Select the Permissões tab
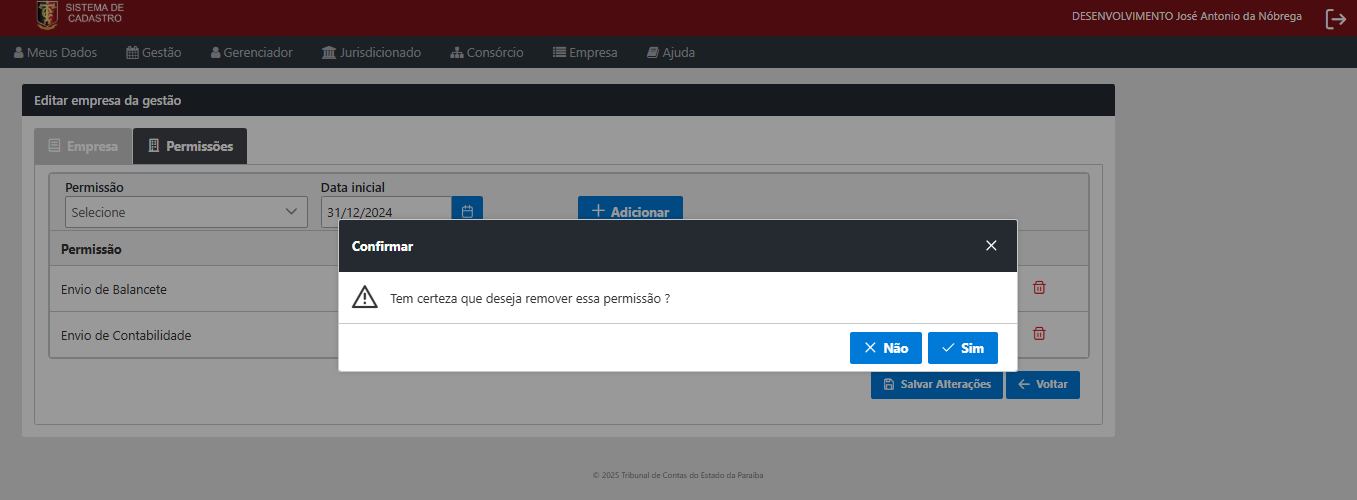1357x500 pixels. point(190,146)
